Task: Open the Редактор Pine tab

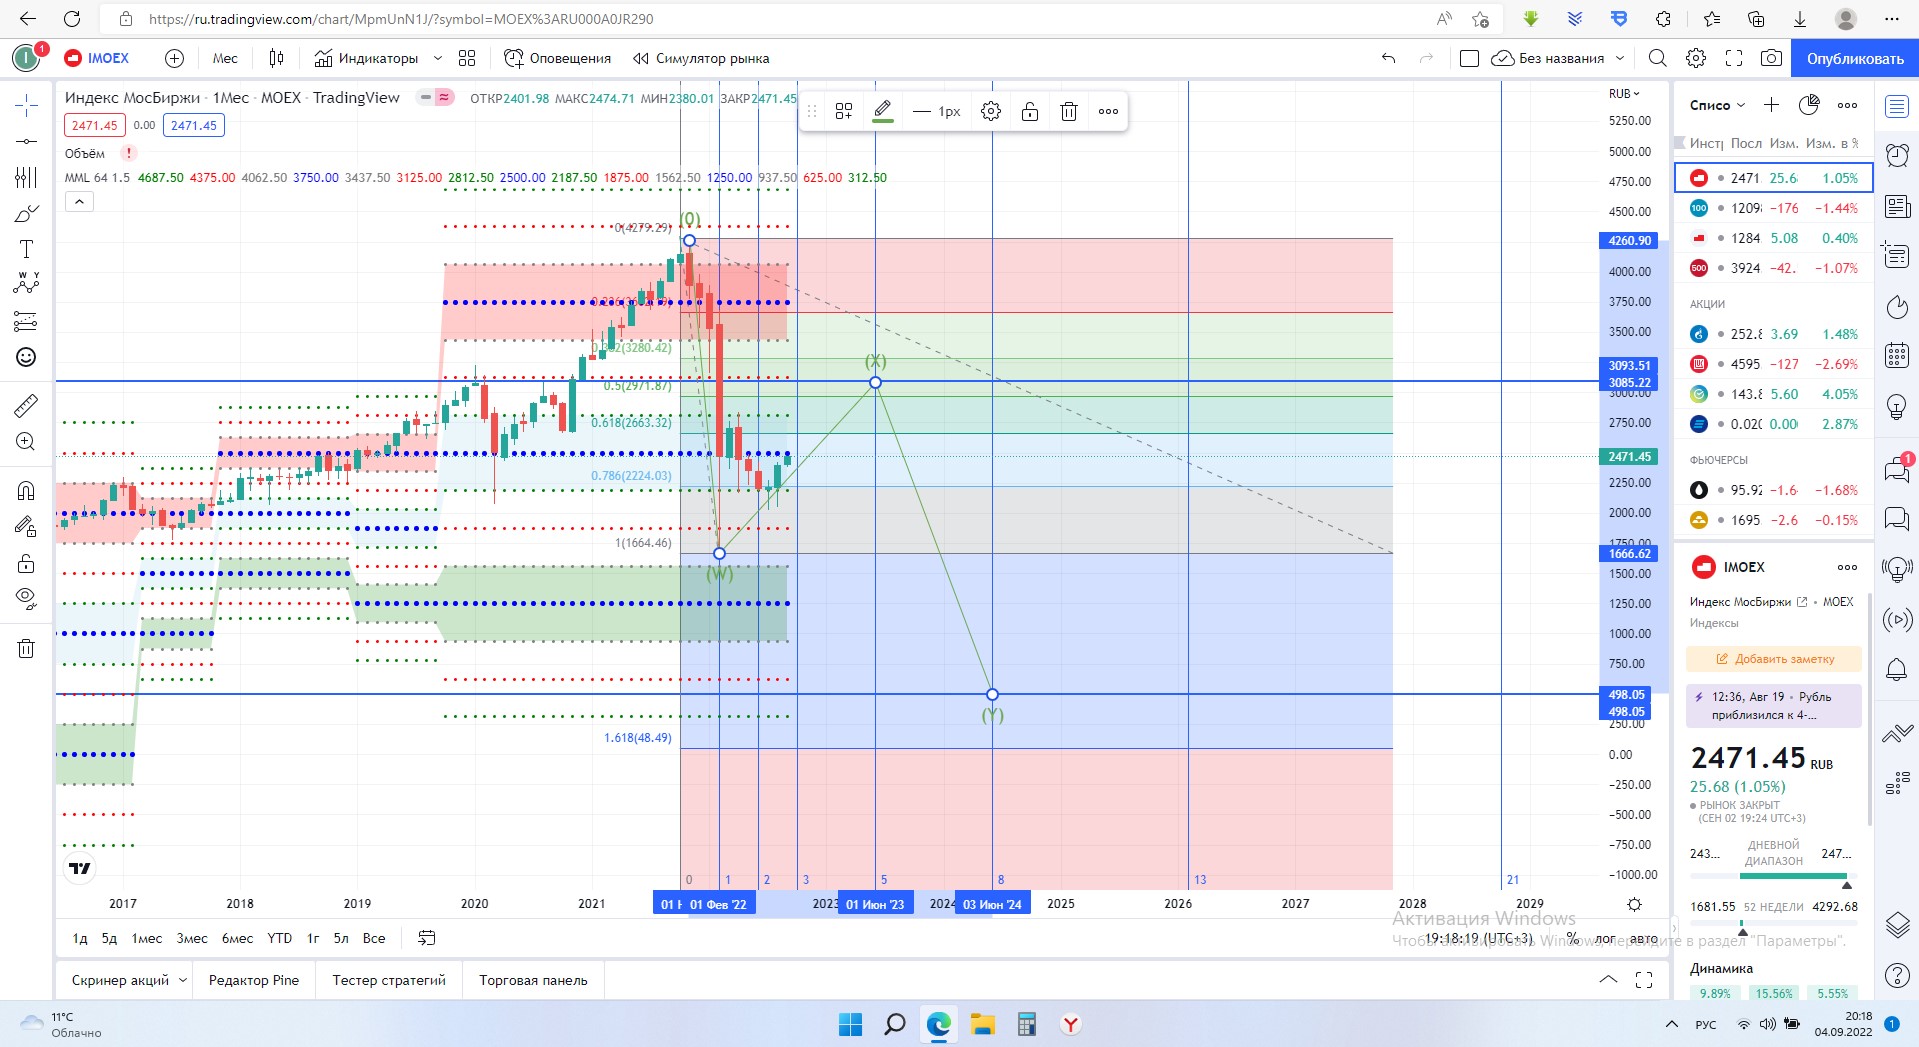Action: [x=254, y=980]
